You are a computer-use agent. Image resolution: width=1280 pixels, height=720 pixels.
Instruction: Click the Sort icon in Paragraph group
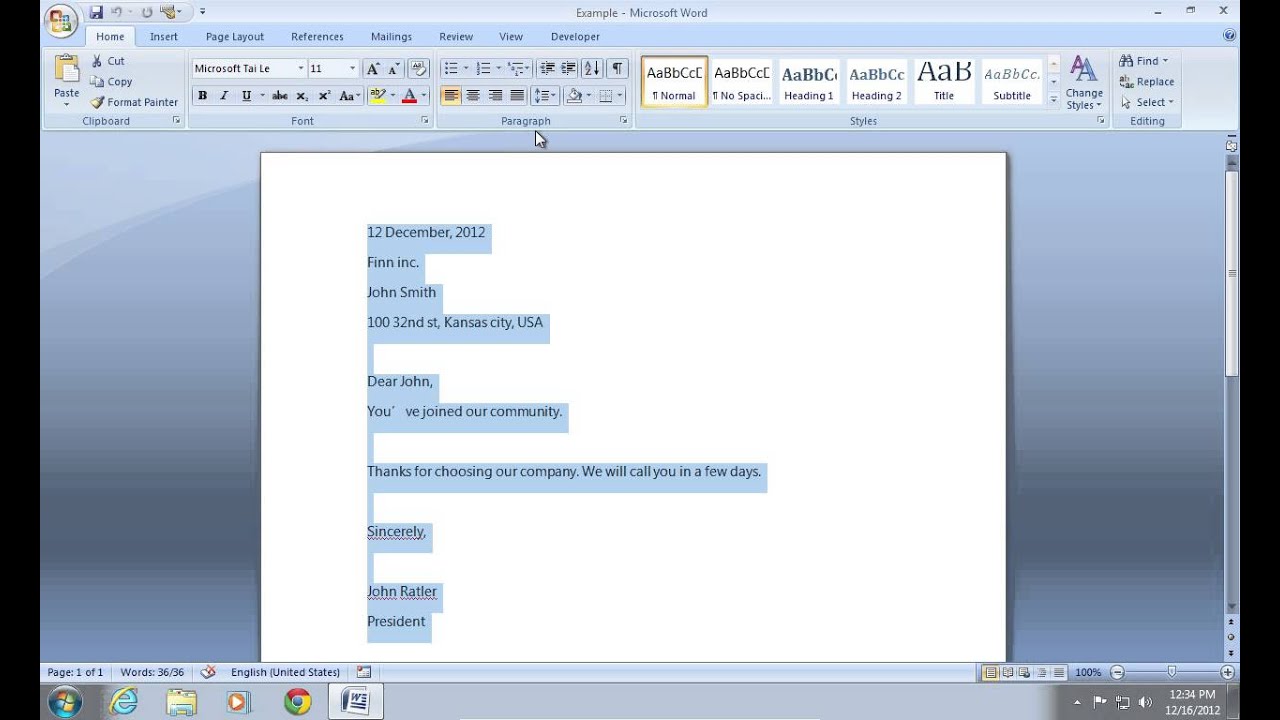click(591, 69)
